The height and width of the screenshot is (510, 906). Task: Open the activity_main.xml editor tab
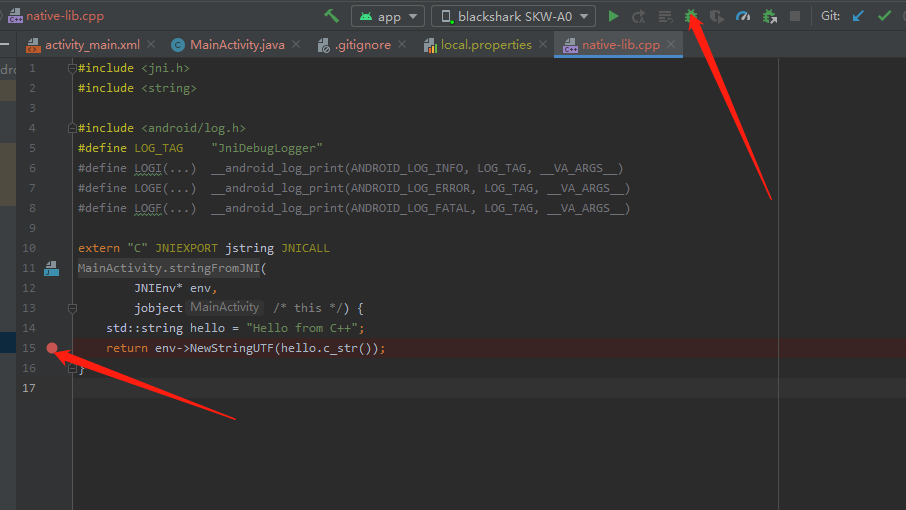tap(92, 45)
